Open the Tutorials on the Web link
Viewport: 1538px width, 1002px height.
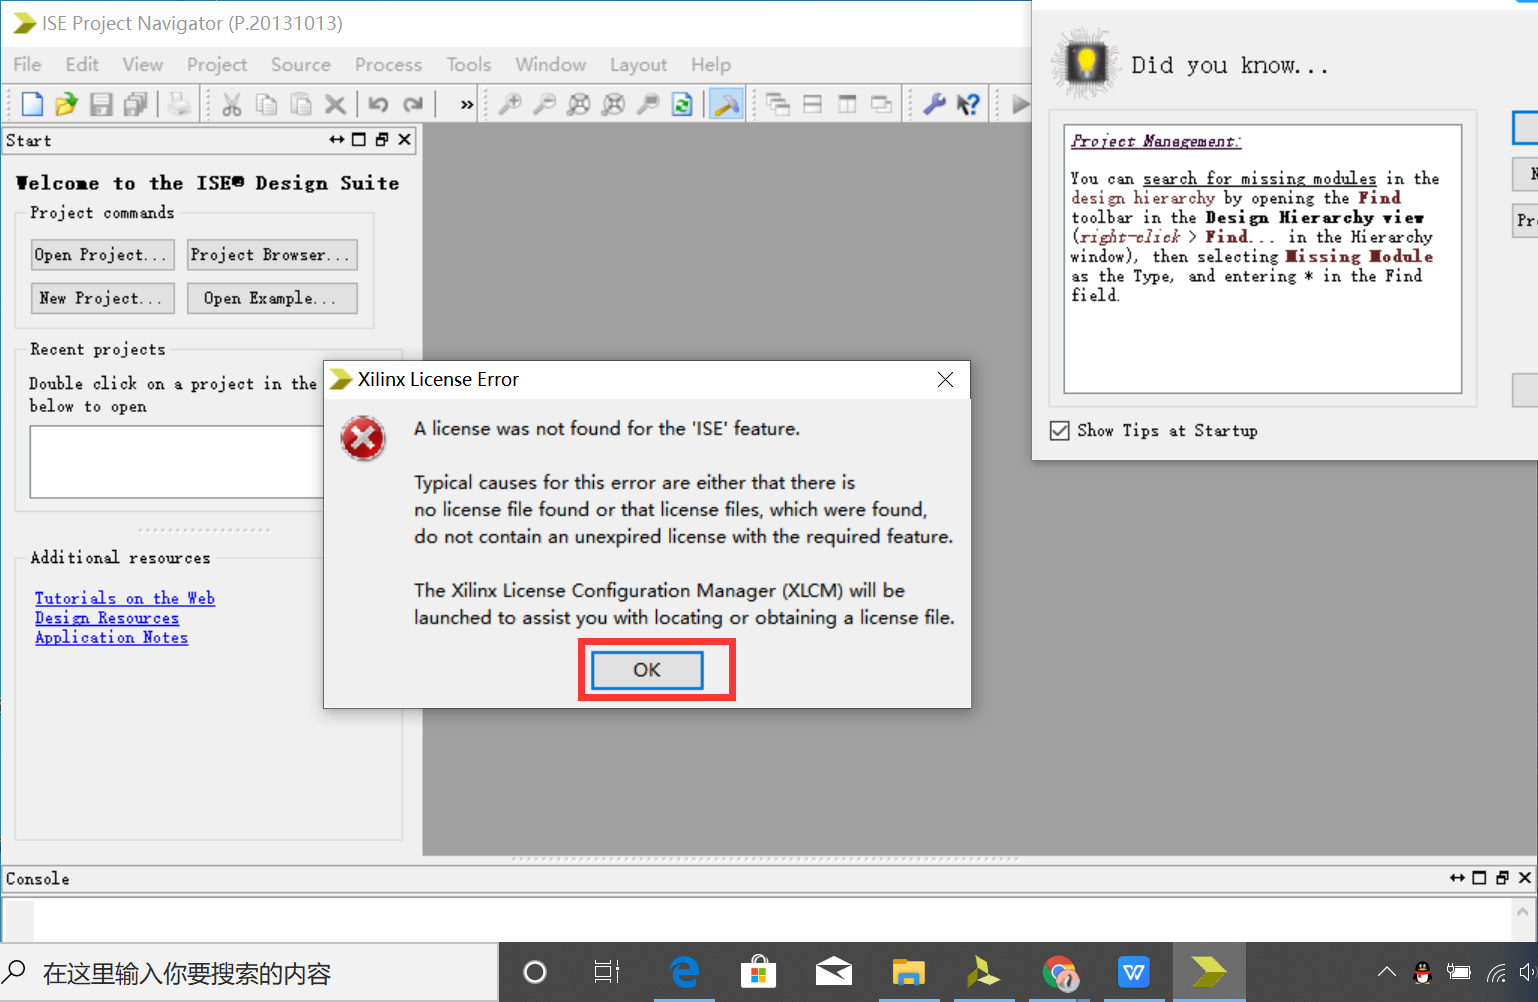[125, 598]
